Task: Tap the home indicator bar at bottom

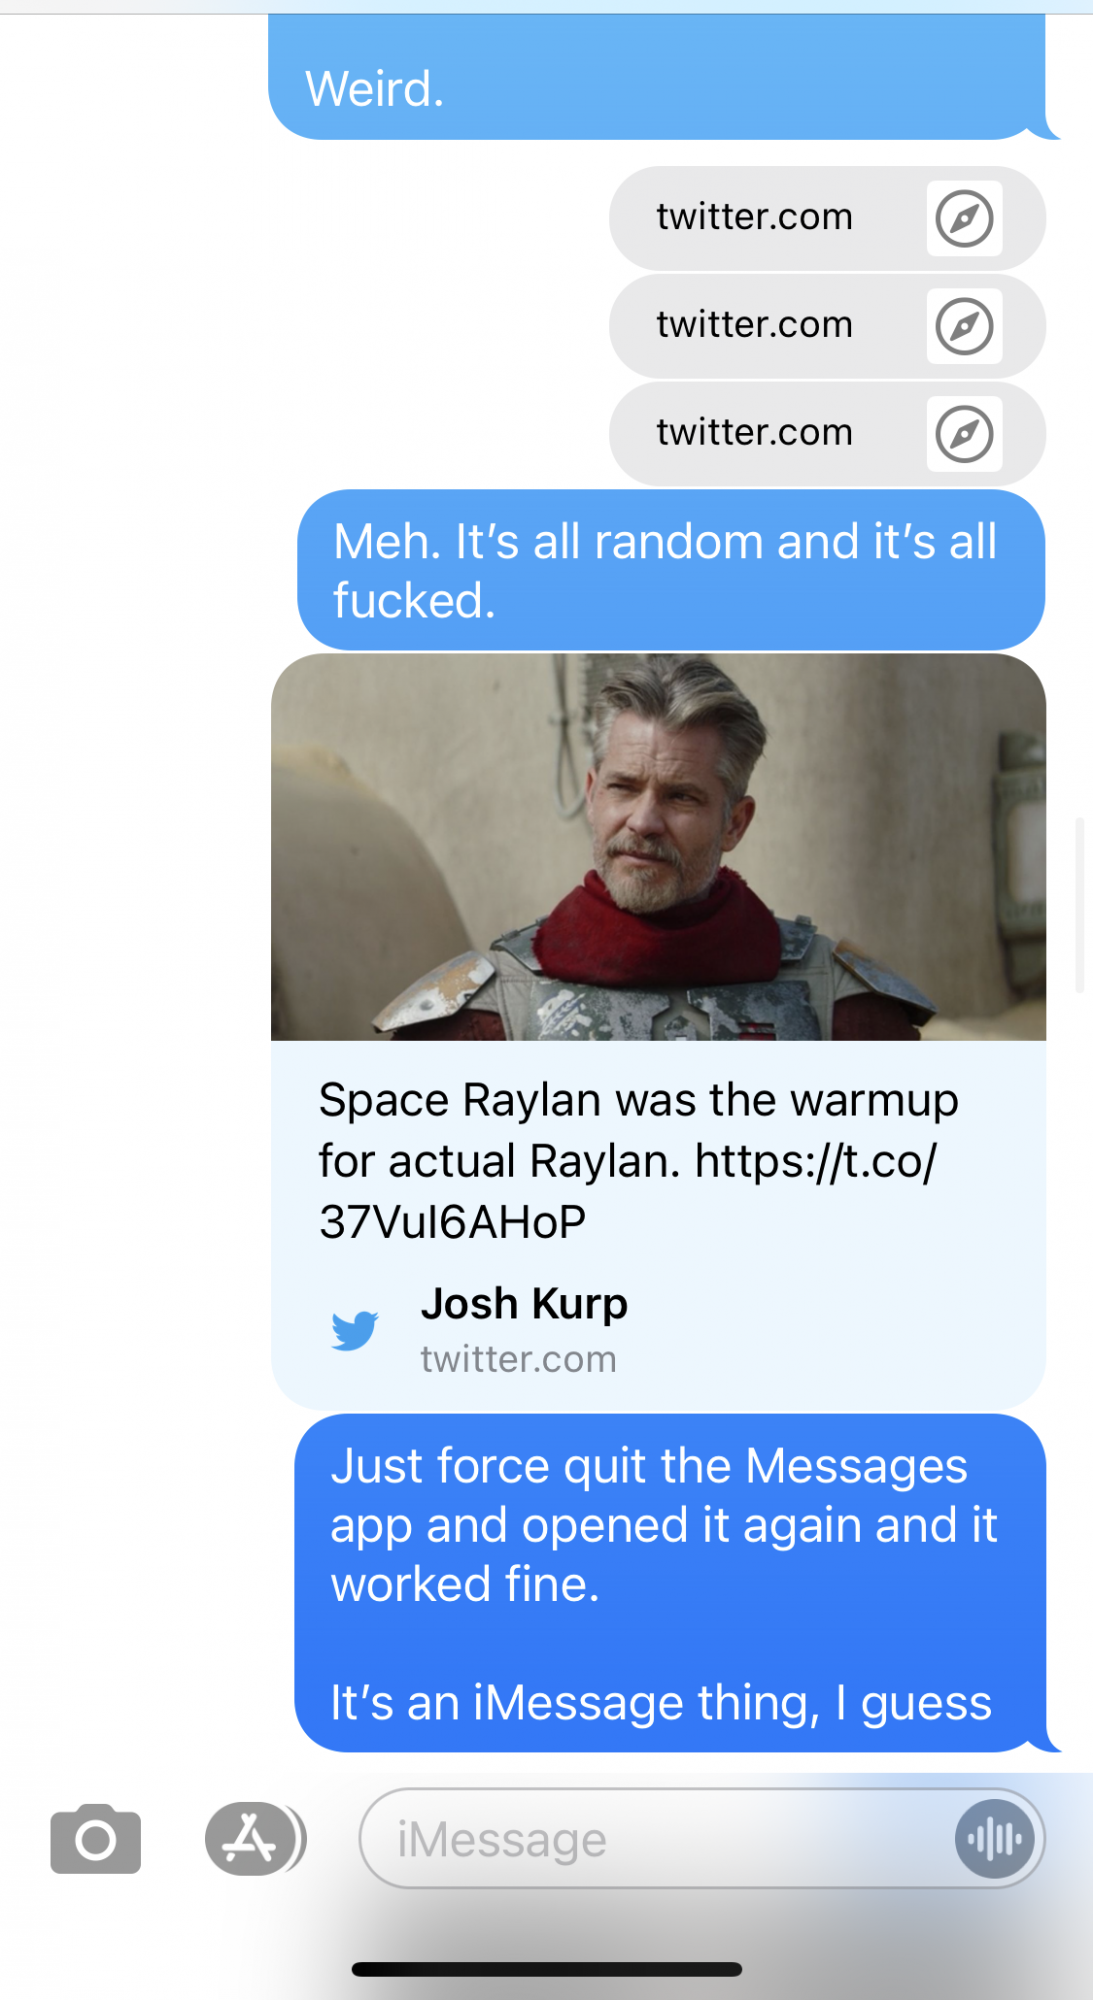Action: coord(546,1969)
